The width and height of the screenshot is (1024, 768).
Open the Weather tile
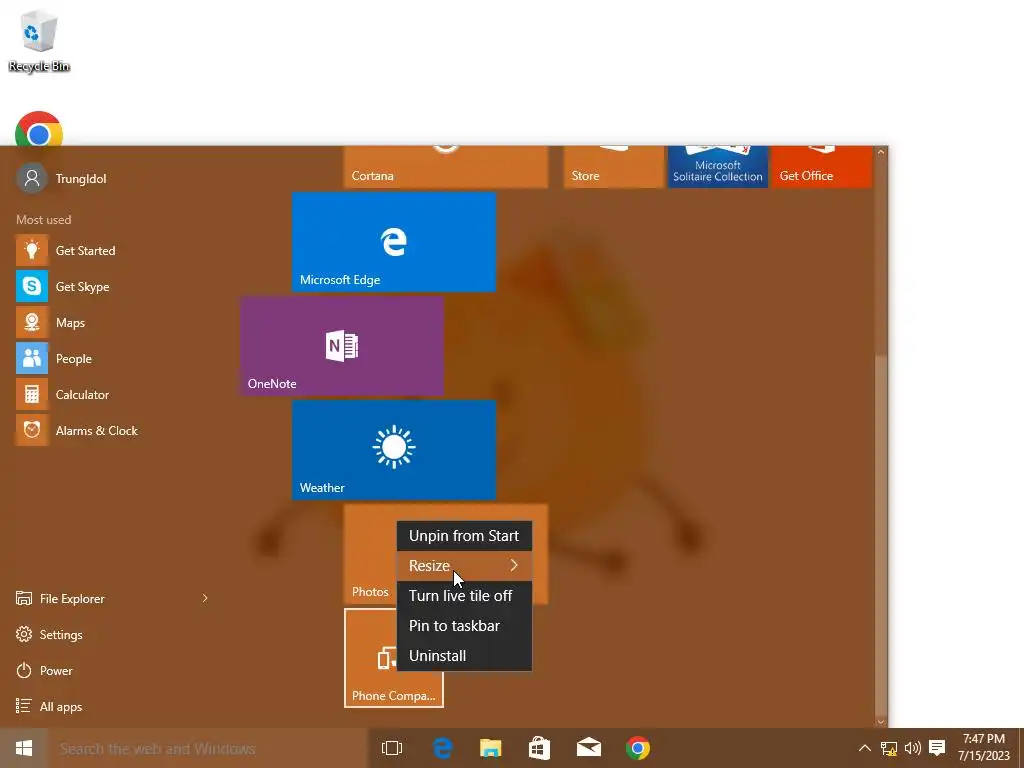coord(394,450)
